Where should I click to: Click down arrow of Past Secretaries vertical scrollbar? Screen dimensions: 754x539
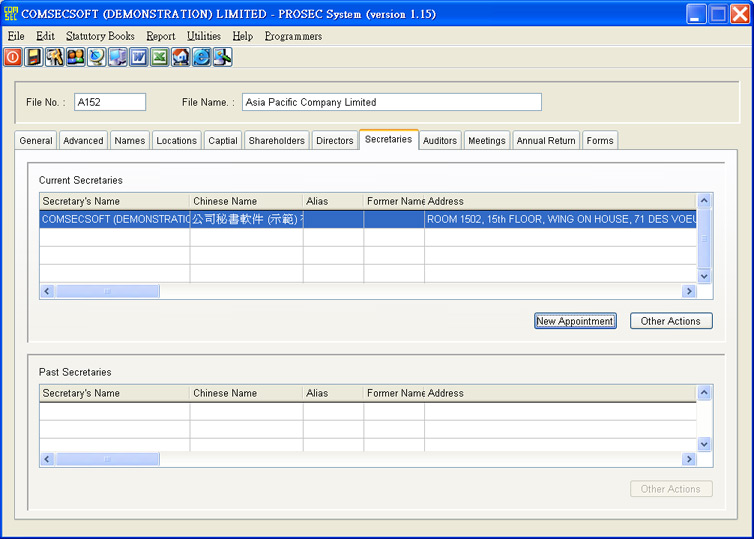[x=704, y=444]
